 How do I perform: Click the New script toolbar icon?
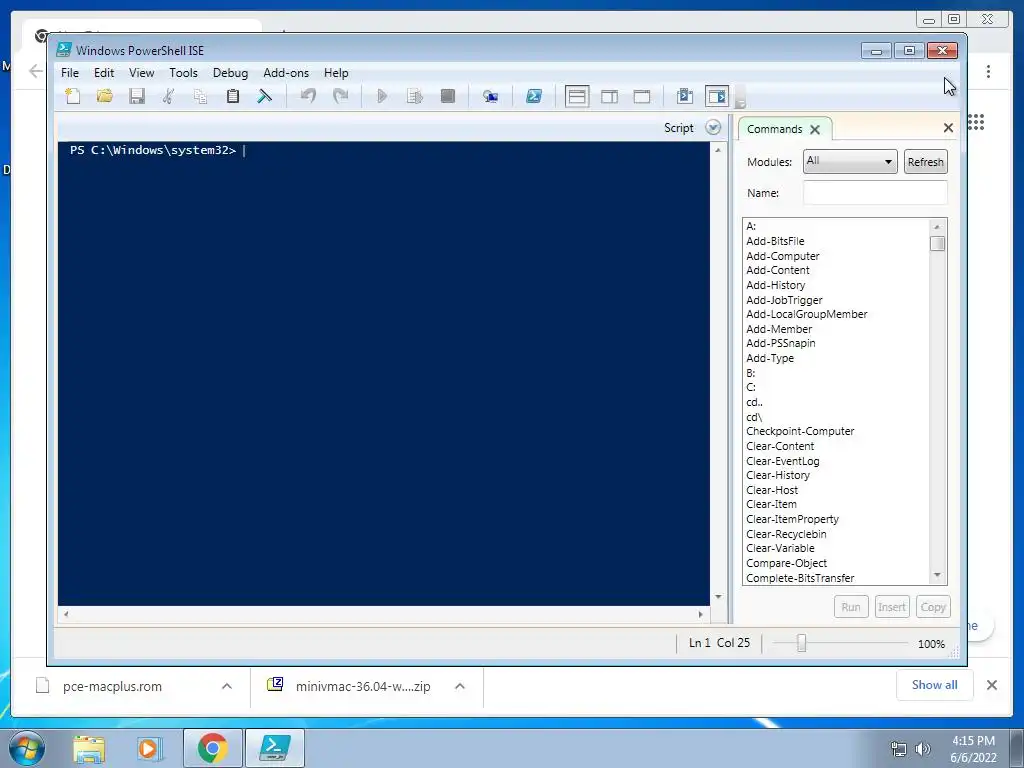73,97
